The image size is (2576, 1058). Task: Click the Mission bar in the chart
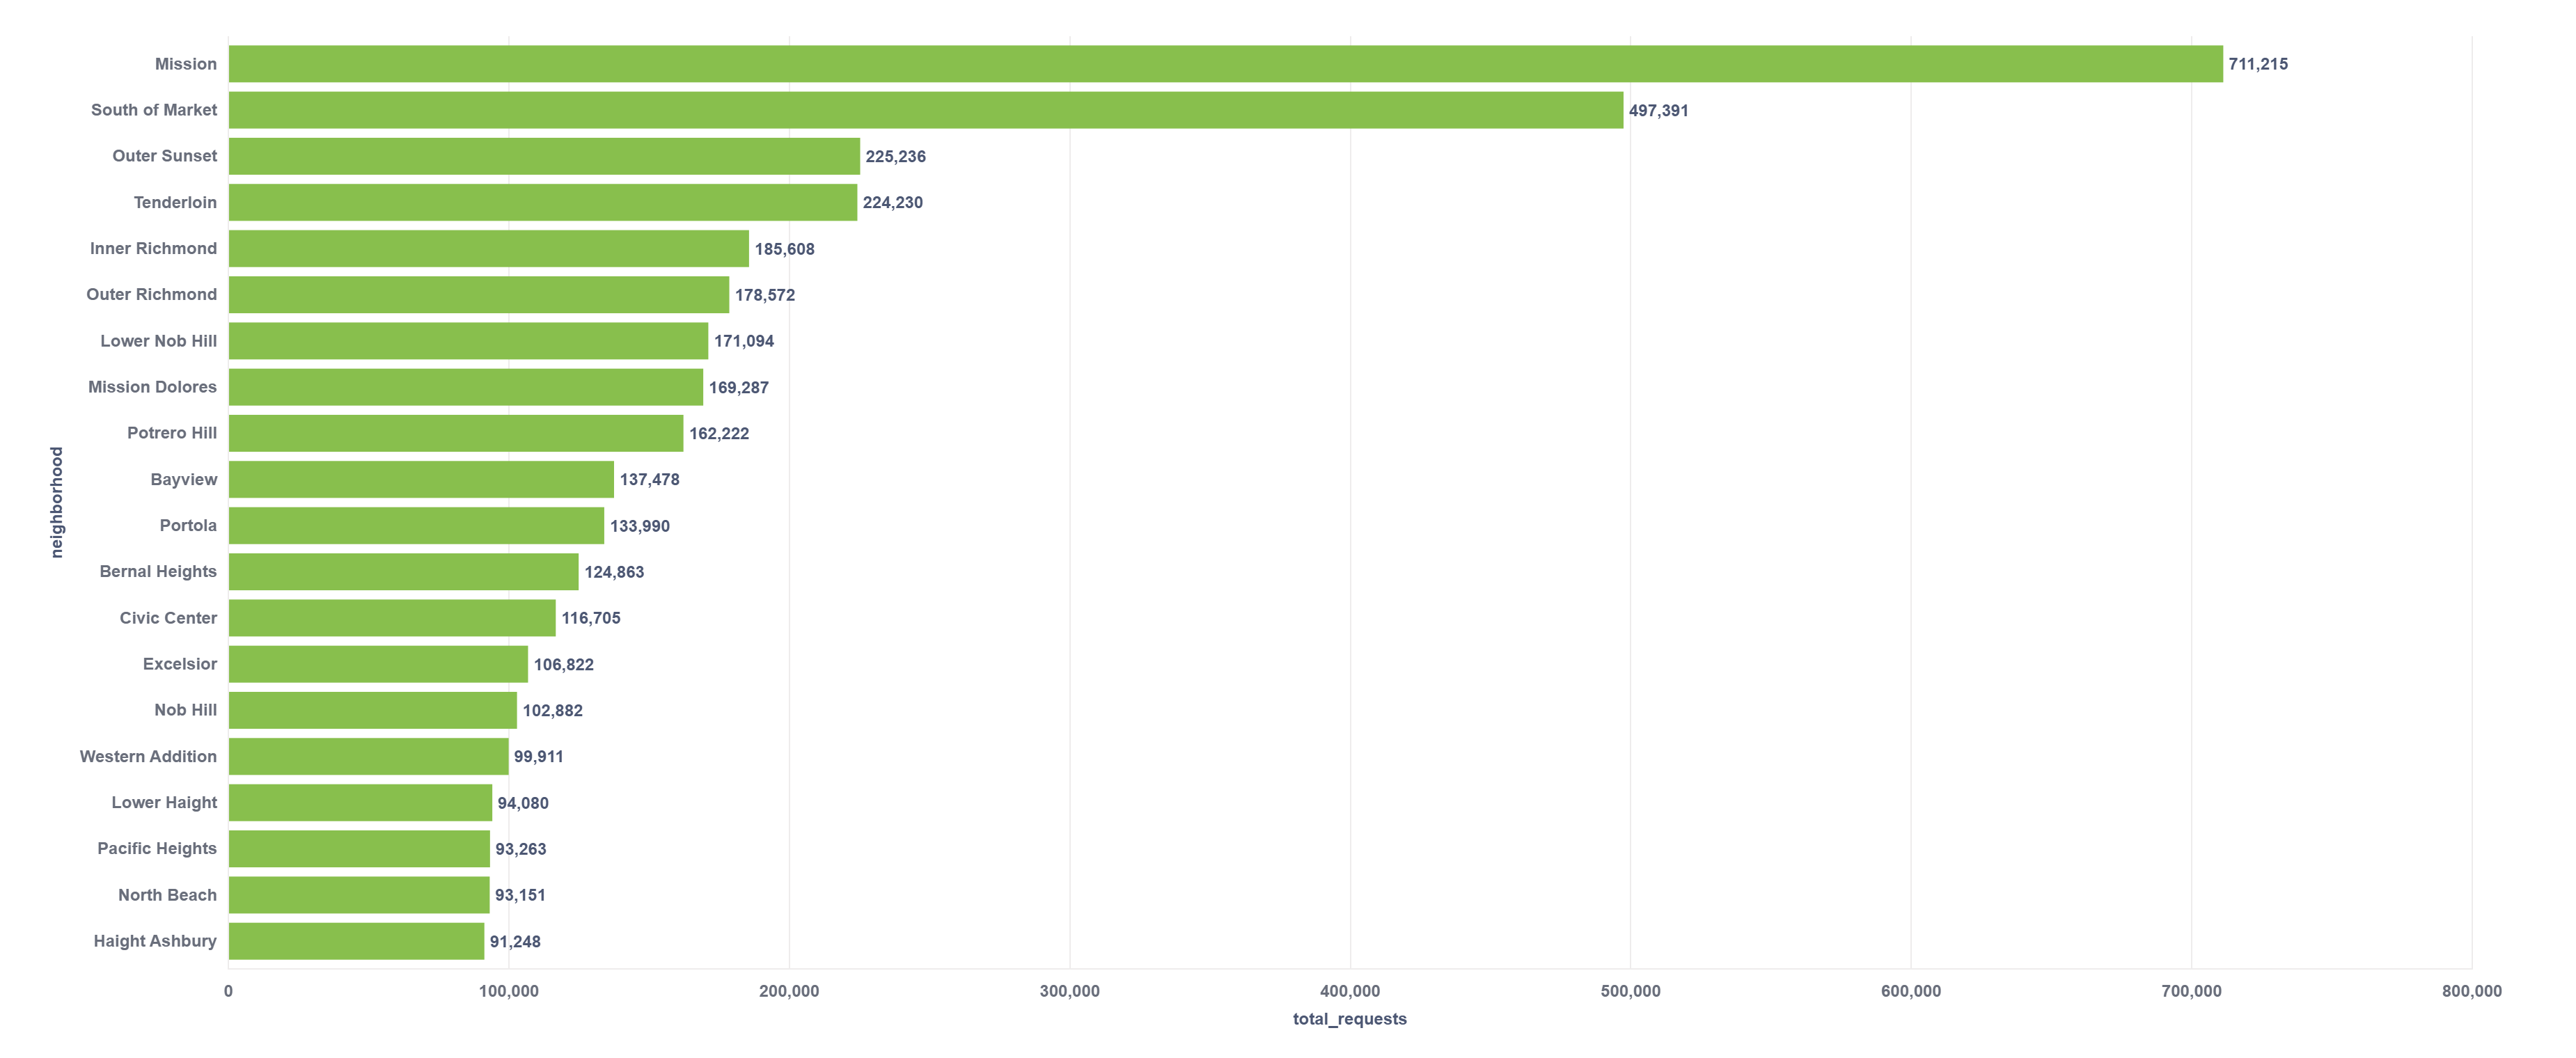point(1225,64)
